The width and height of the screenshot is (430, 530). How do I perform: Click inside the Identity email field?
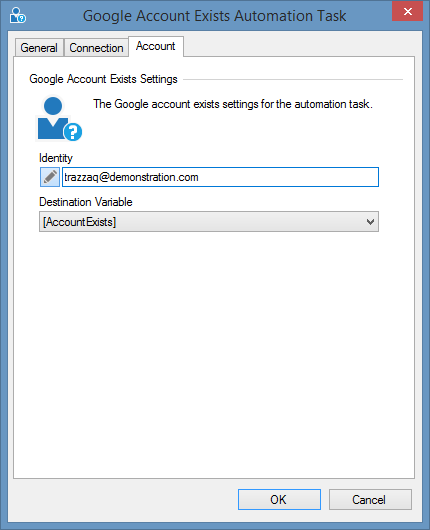(220, 177)
